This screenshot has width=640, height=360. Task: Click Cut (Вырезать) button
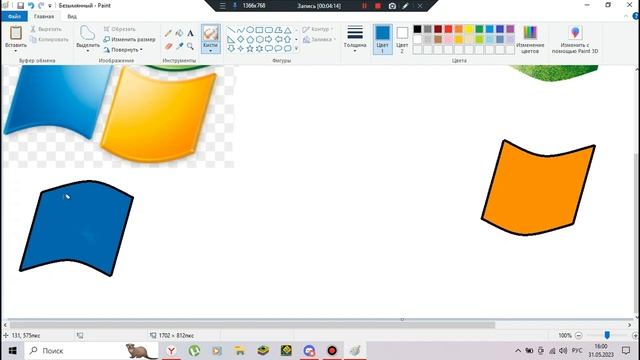coord(46,29)
